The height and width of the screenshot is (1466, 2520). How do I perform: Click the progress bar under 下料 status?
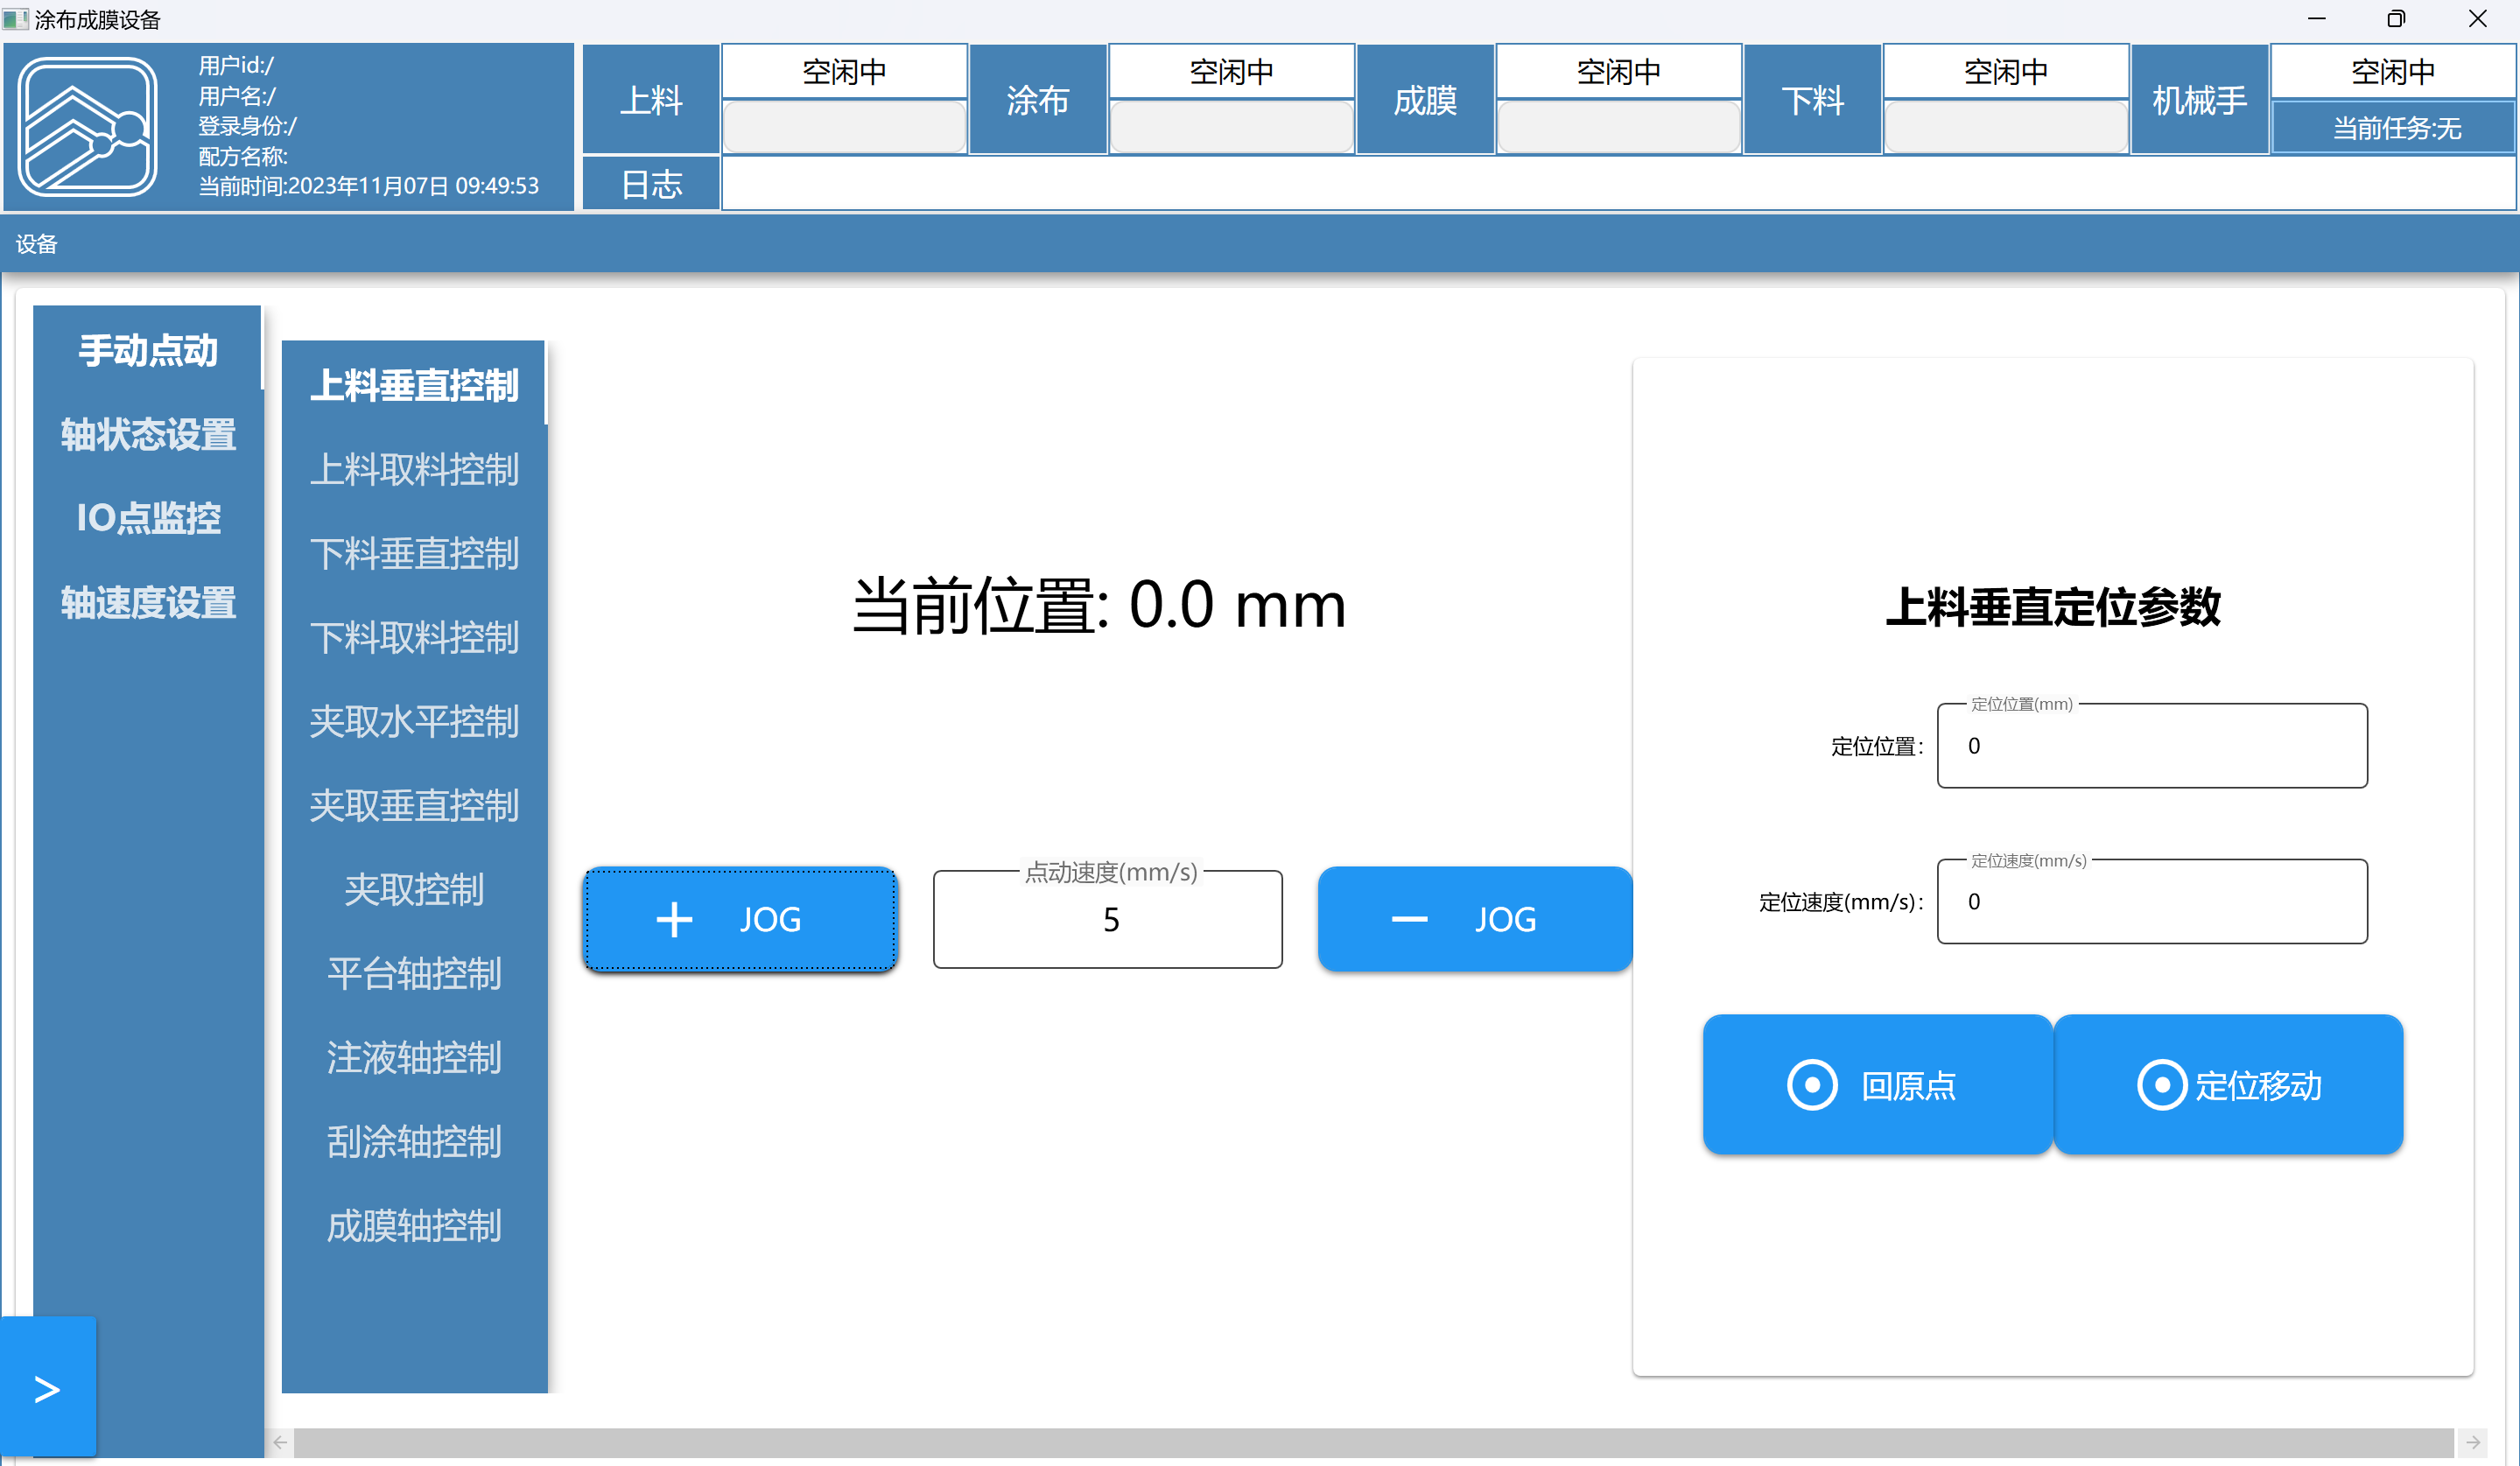pyautogui.click(x=2005, y=127)
